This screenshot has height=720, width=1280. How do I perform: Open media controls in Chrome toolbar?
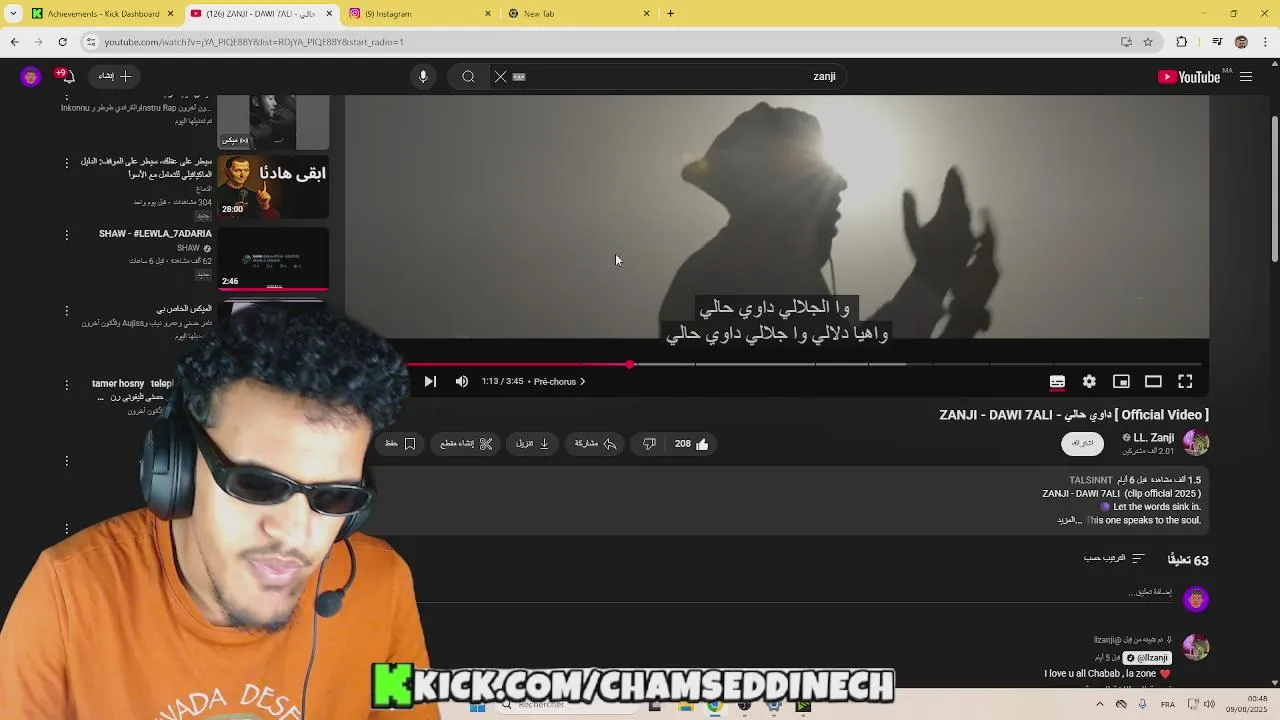point(1217,42)
